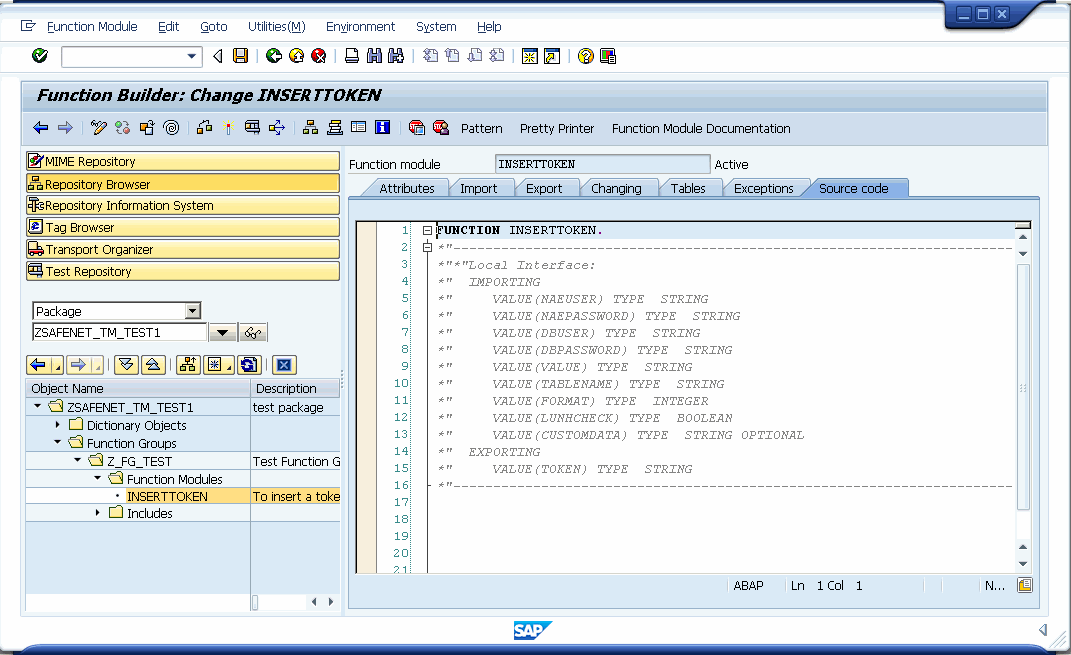Click the Check spiral icon
The image size is (1071, 655).
click(x=171, y=128)
